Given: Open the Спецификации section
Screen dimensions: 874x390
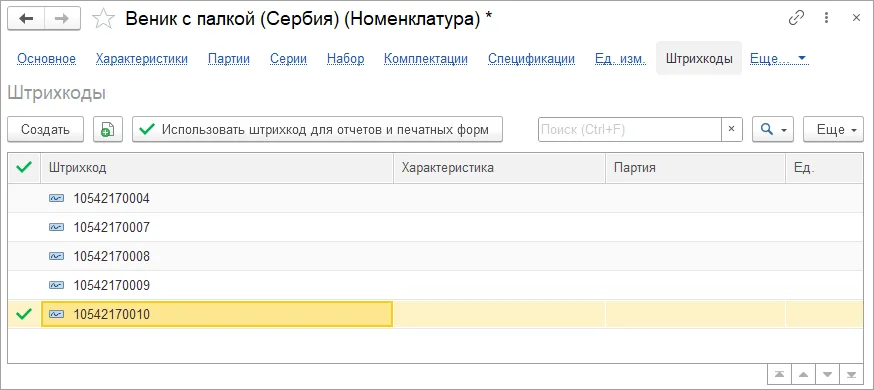Looking at the screenshot, I should click(x=531, y=58).
